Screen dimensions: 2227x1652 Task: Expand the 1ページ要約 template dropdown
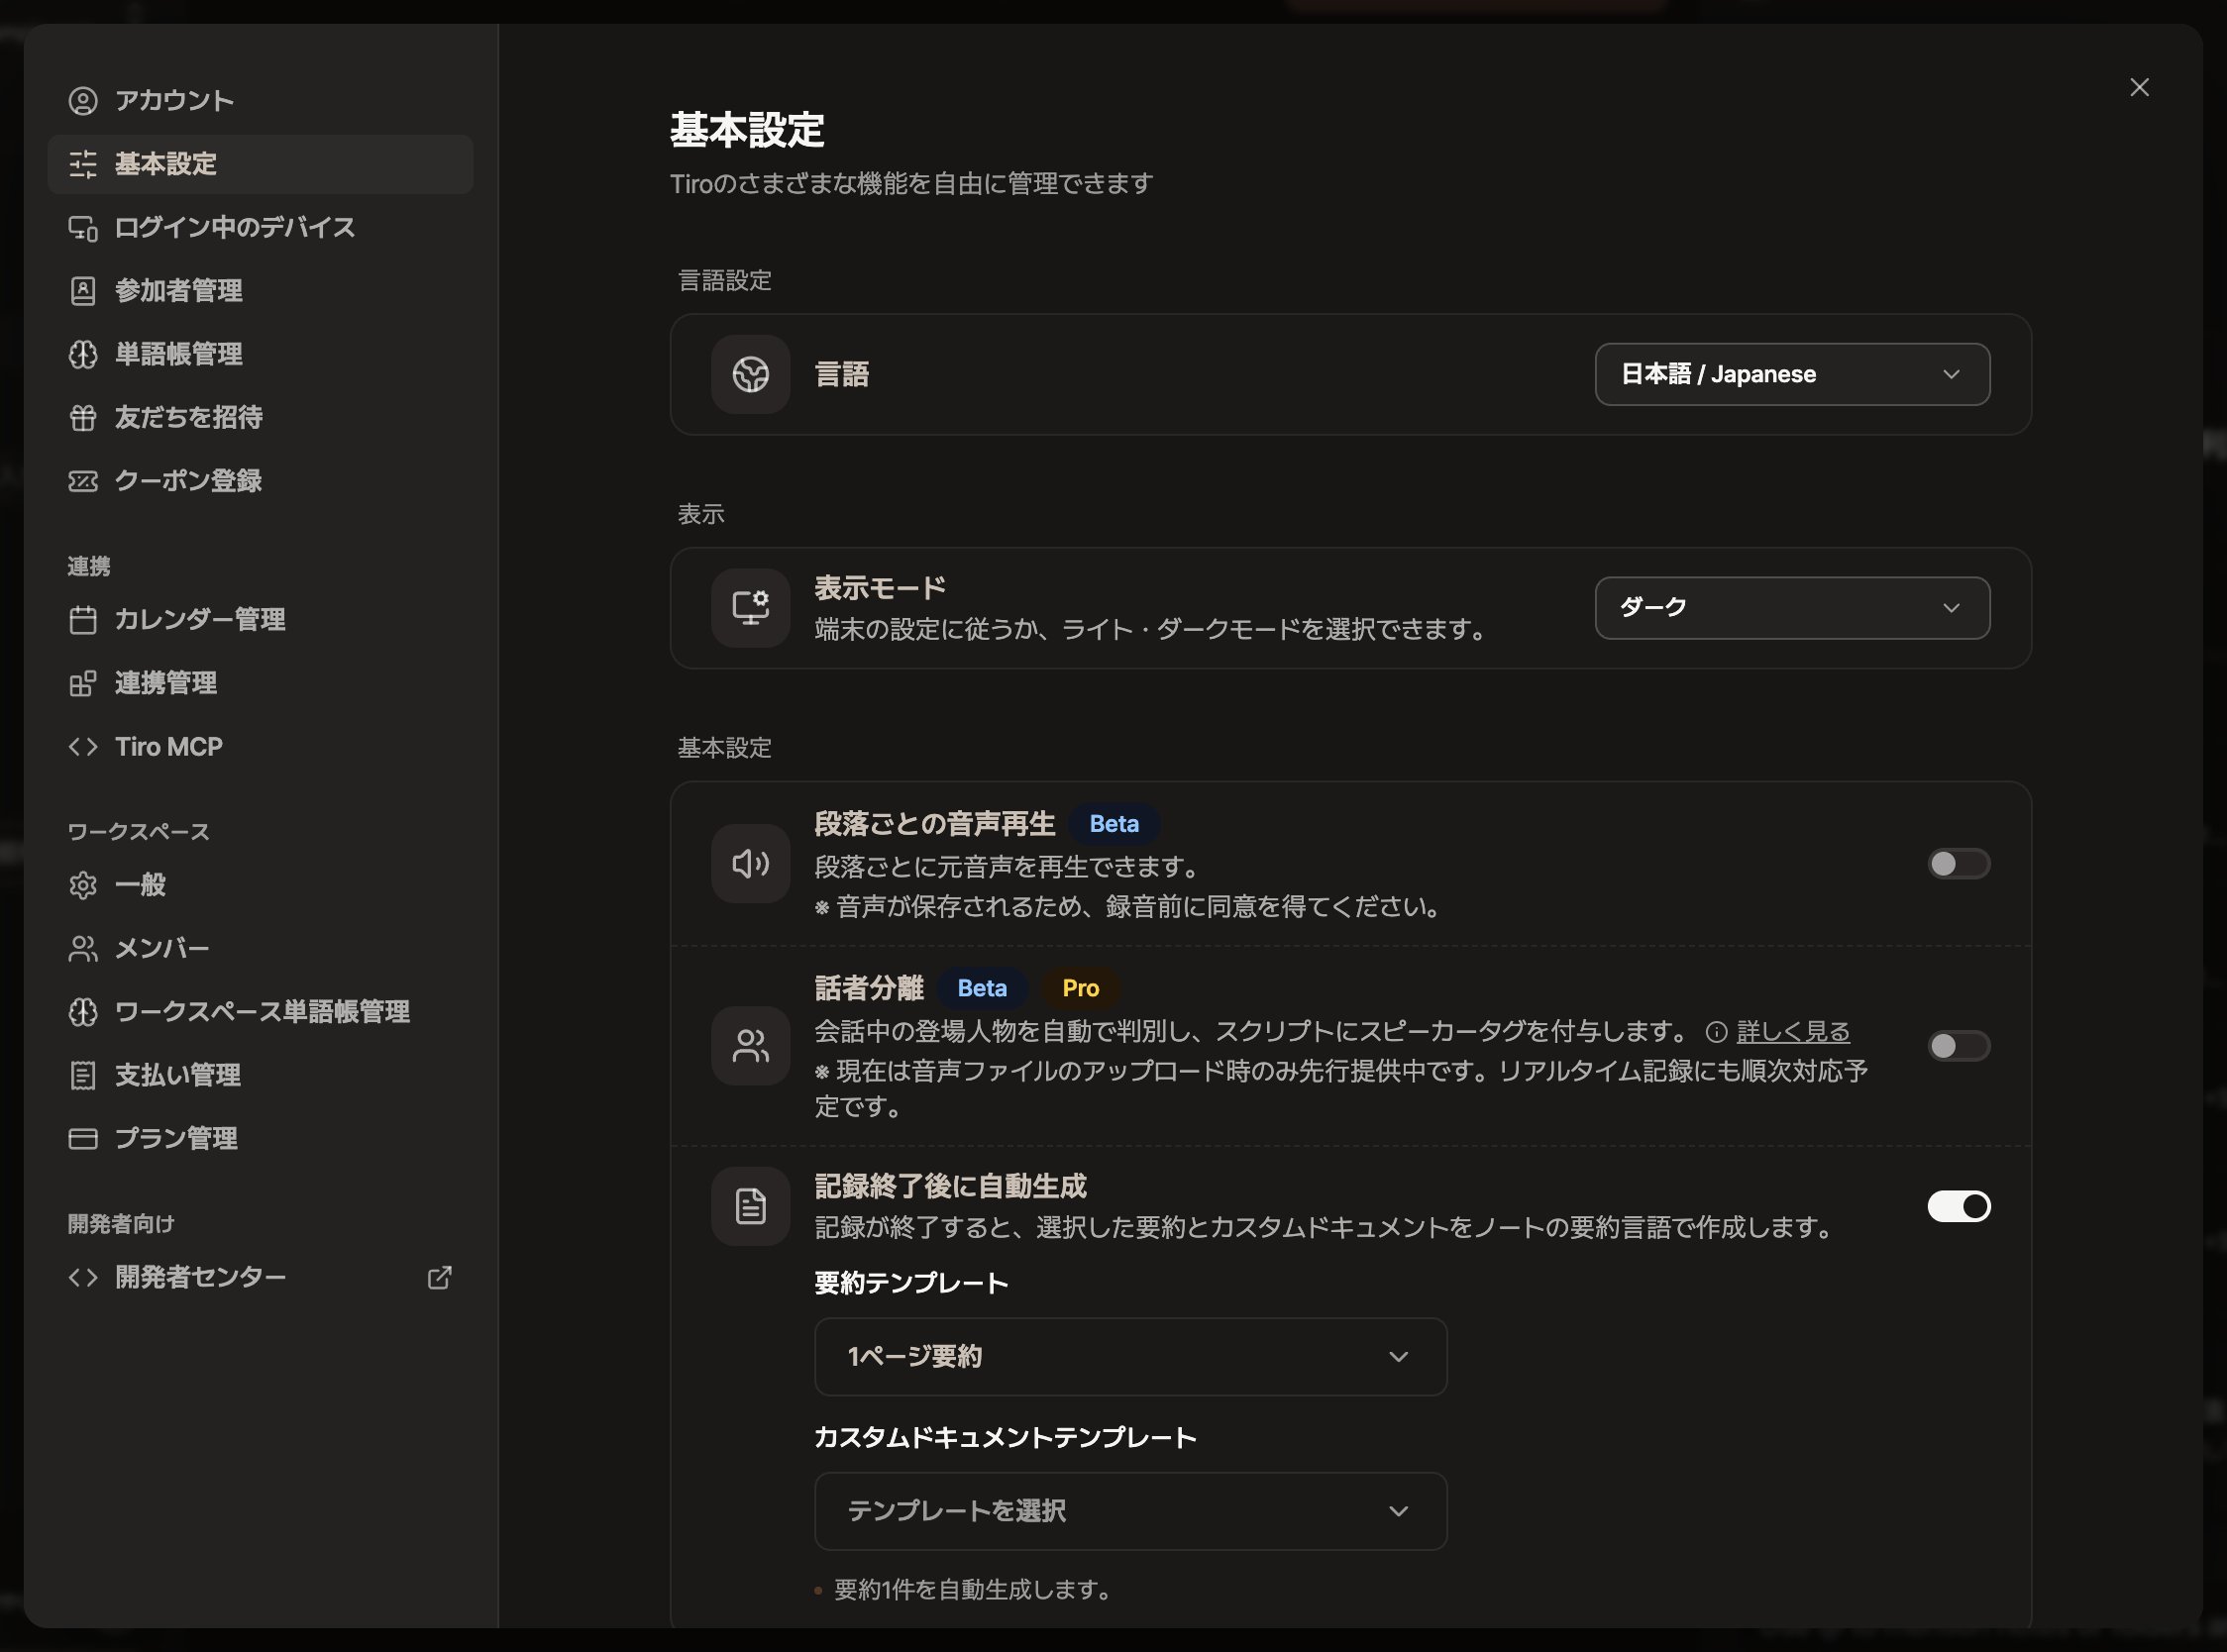pos(1130,1357)
